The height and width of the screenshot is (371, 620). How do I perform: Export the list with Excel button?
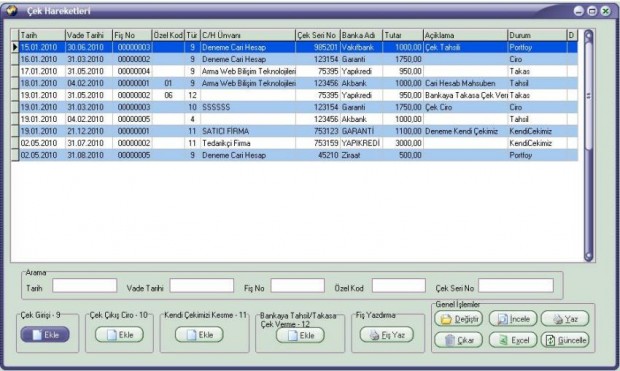point(513,340)
